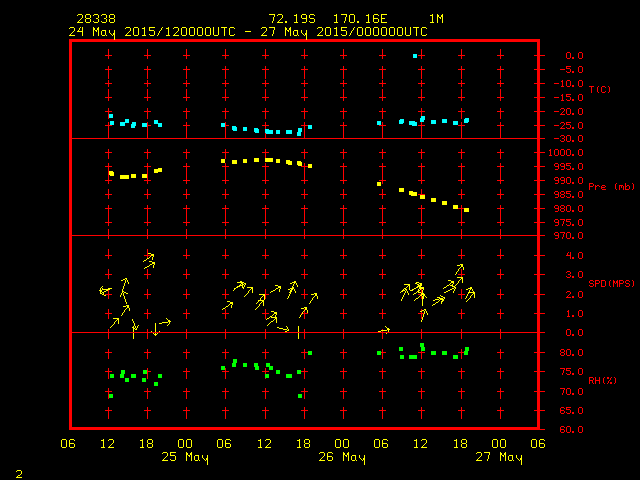The height and width of the screenshot is (480, 640).
Task: Click the number 2 in bottom-left corner
Action: (x=18, y=472)
